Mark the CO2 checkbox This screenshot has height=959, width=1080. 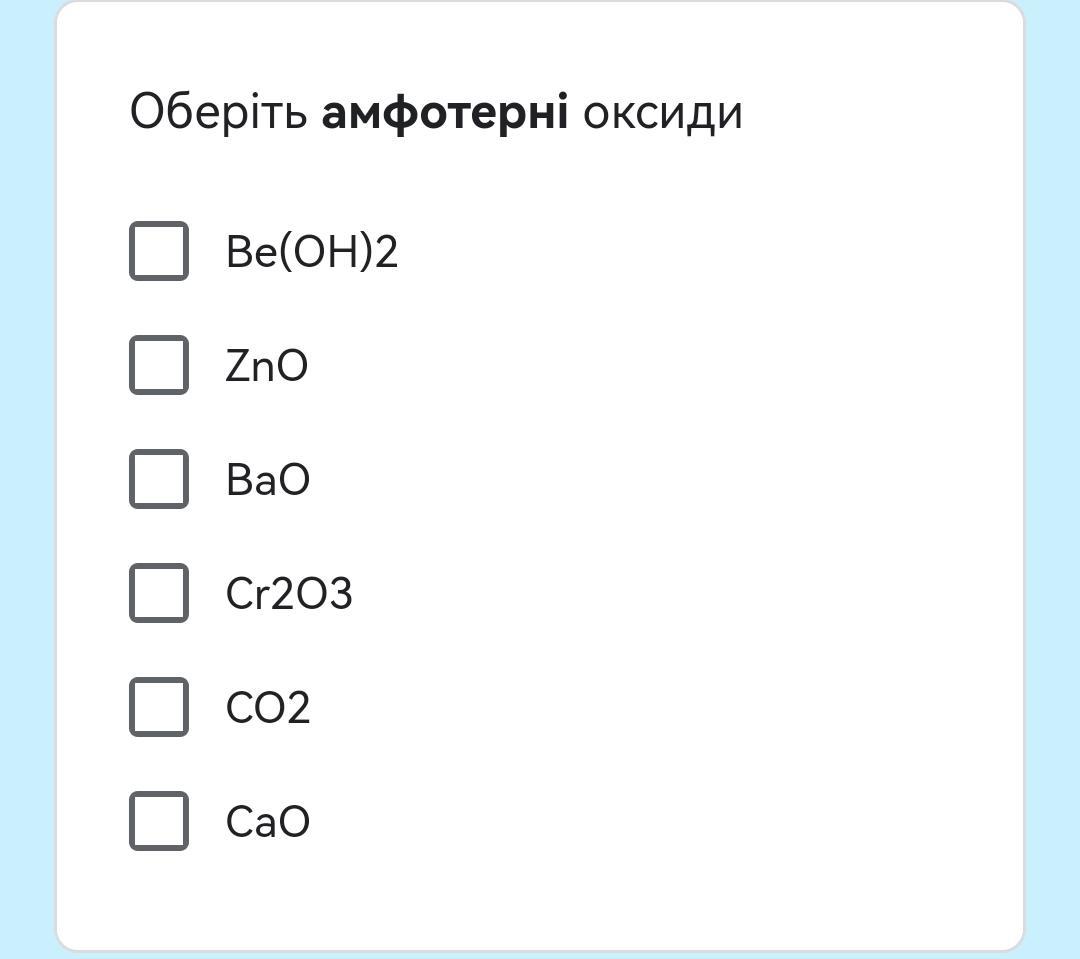click(x=159, y=707)
